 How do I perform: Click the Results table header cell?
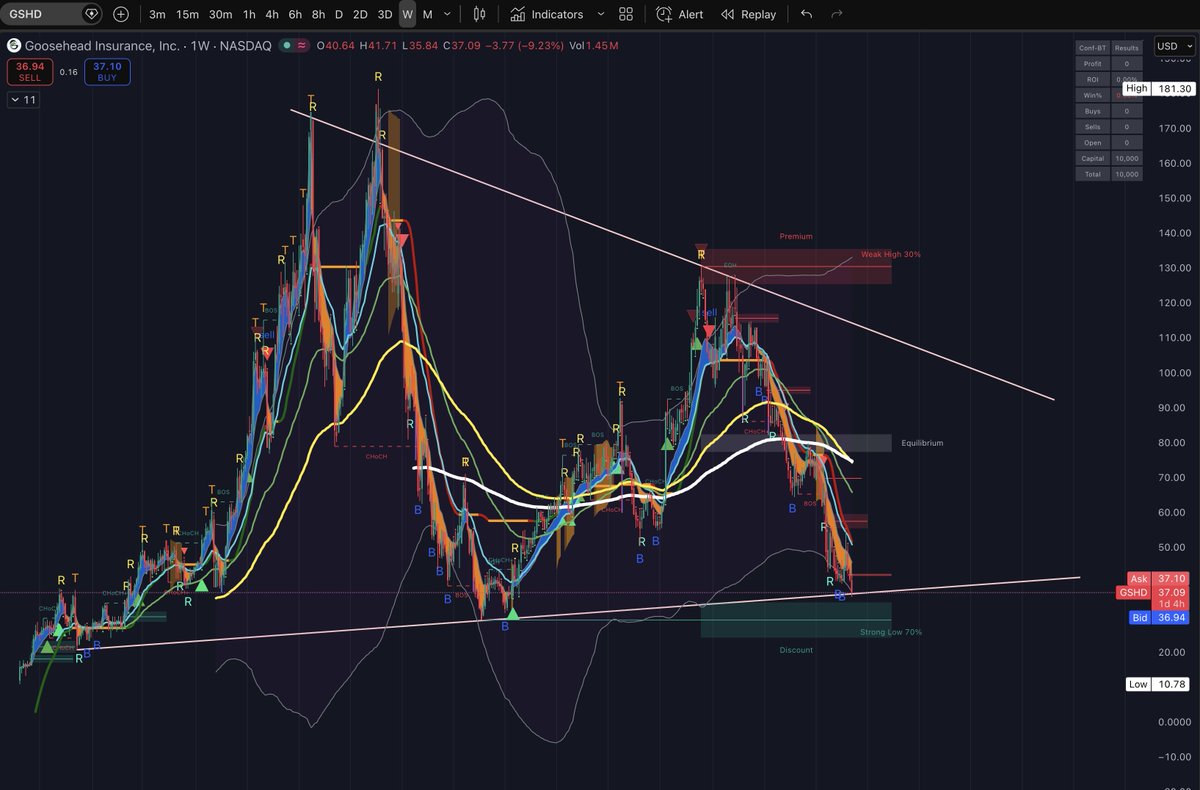pyautogui.click(x=1126, y=47)
